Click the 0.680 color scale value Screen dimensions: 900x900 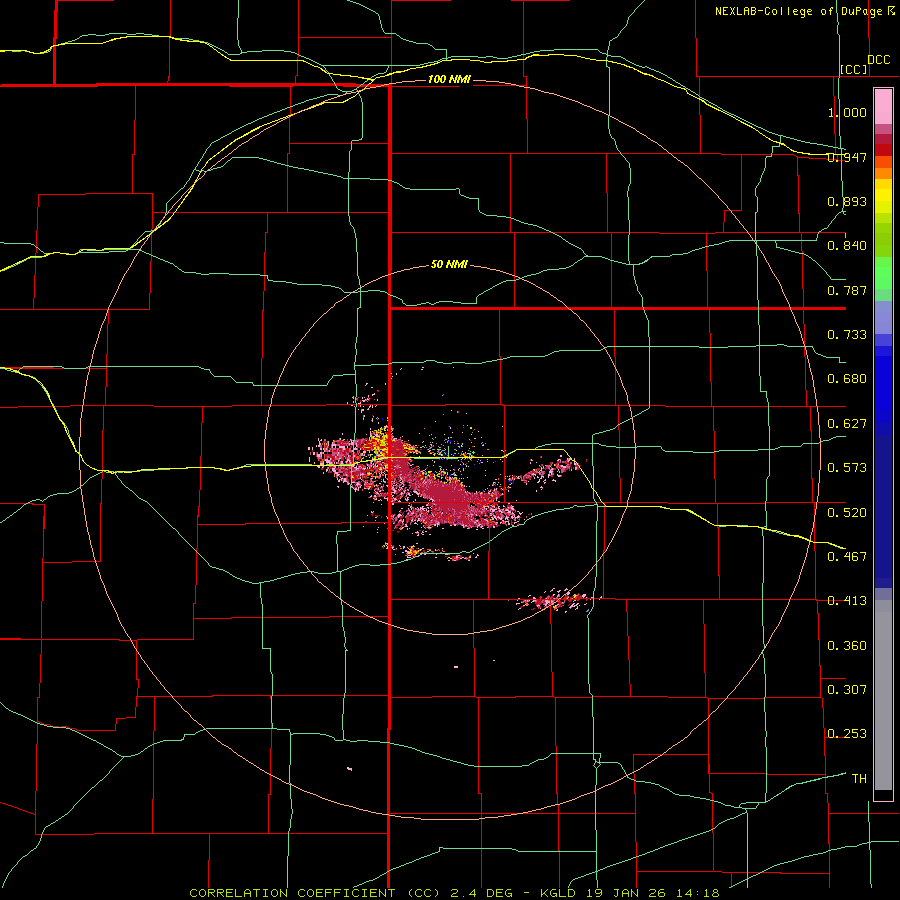click(x=847, y=379)
